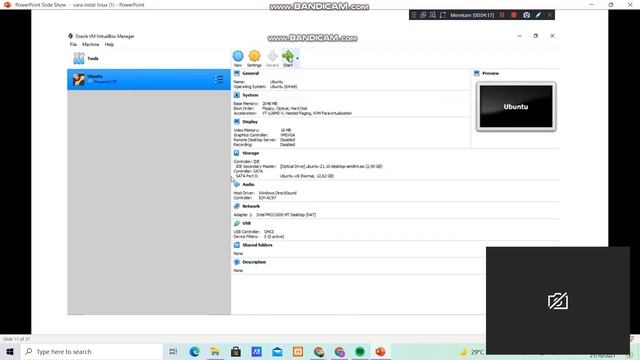Open the File menu in VirtualBox

pos(73,44)
